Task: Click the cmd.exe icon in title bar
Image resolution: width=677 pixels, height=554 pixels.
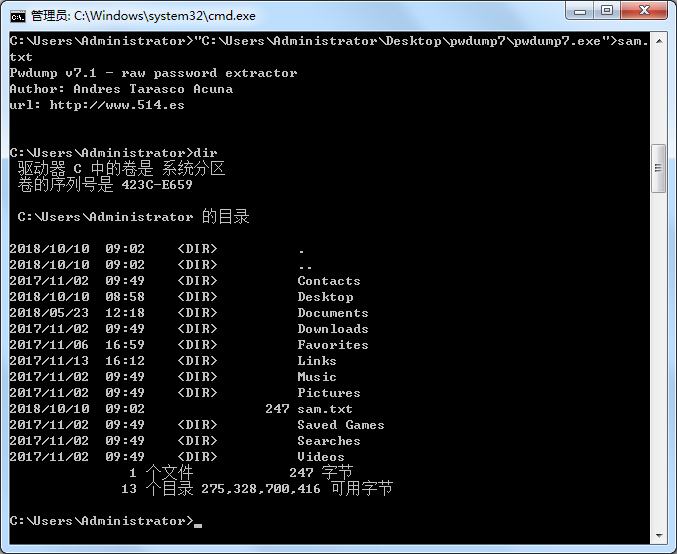Action: point(18,16)
